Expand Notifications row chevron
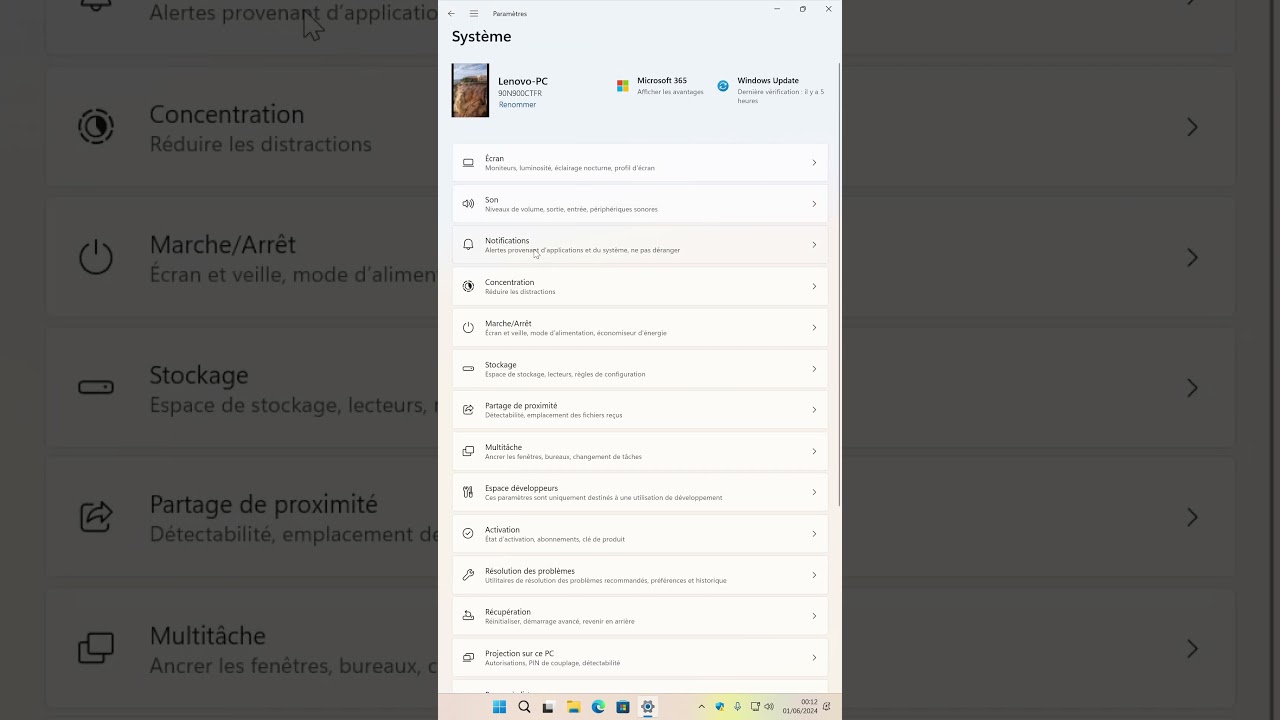Viewport: 1280px width, 720px height. click(814, 245)
